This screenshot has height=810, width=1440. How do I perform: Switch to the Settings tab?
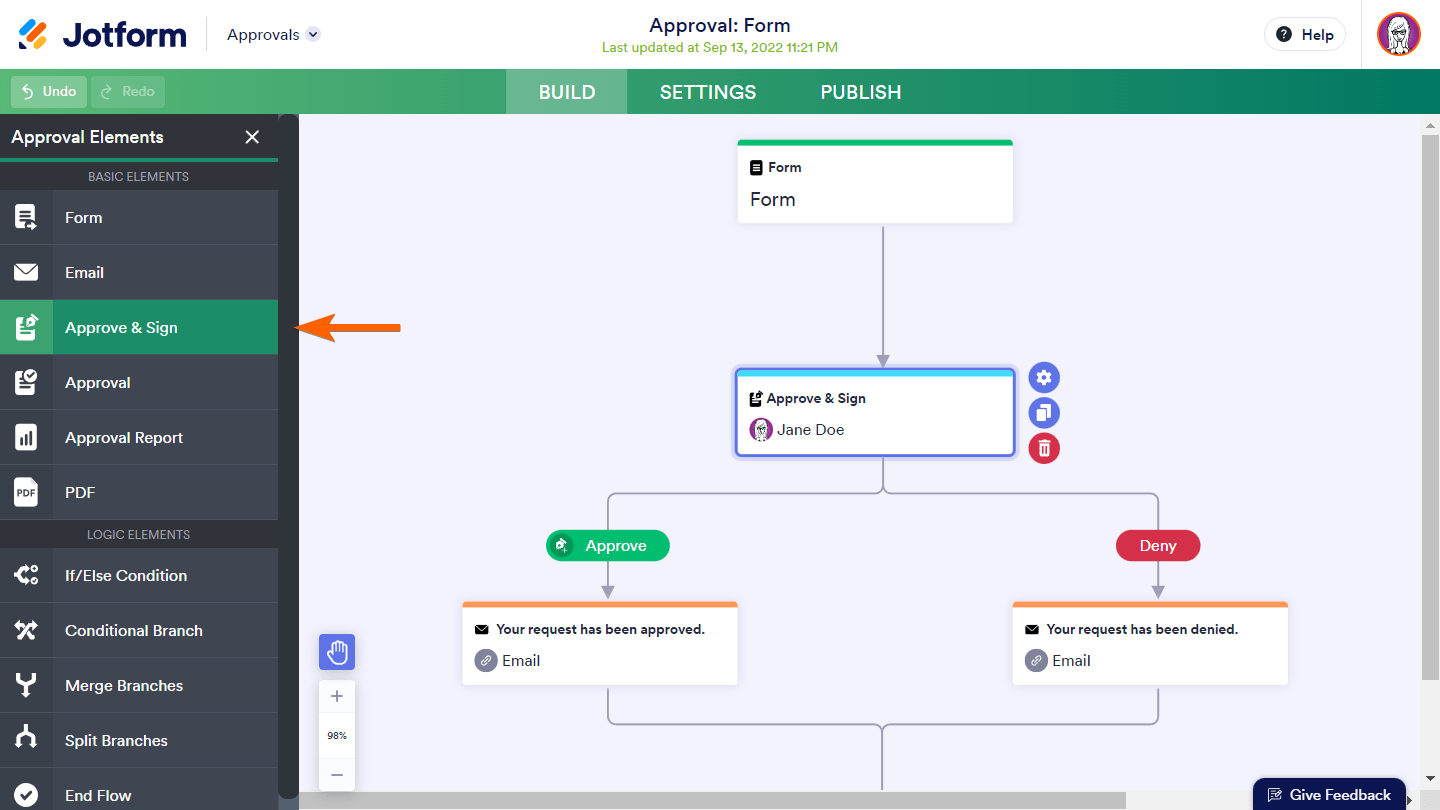coord(708,92)
